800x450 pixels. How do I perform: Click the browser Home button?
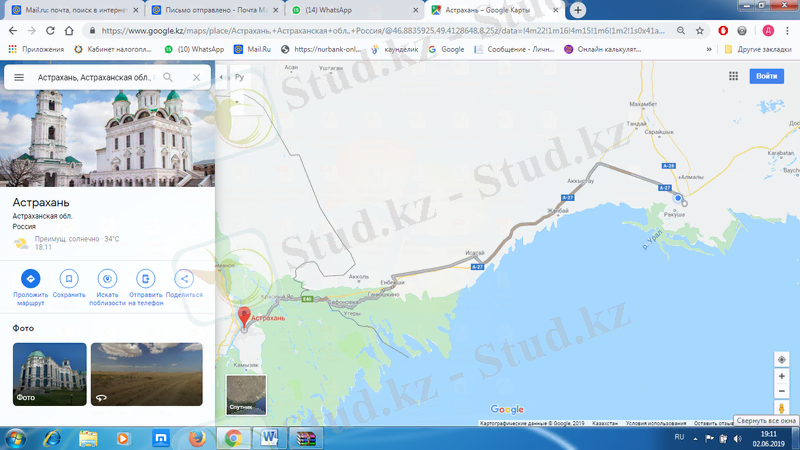(x=69, y=31)
